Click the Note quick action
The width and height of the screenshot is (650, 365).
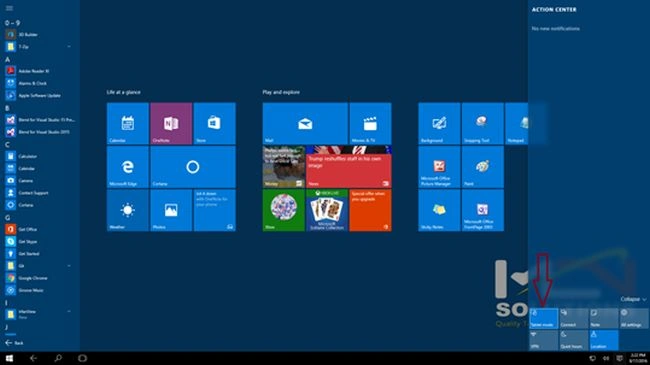(x=604, y=318)
